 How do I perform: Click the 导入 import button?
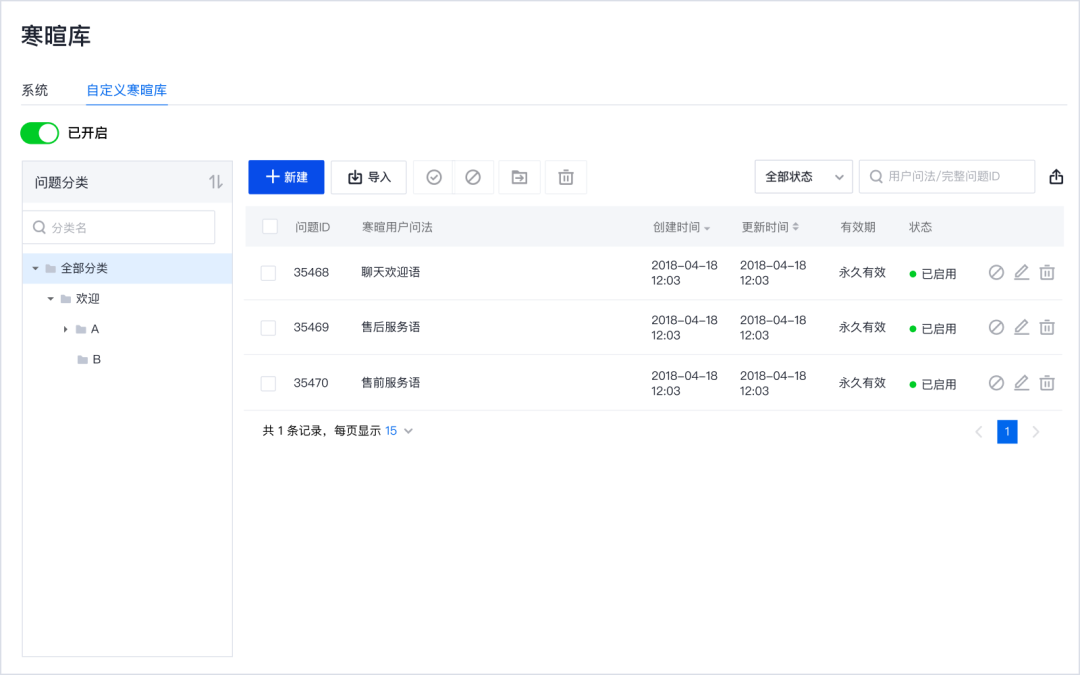pyautogui.click(x=368, y=176)
